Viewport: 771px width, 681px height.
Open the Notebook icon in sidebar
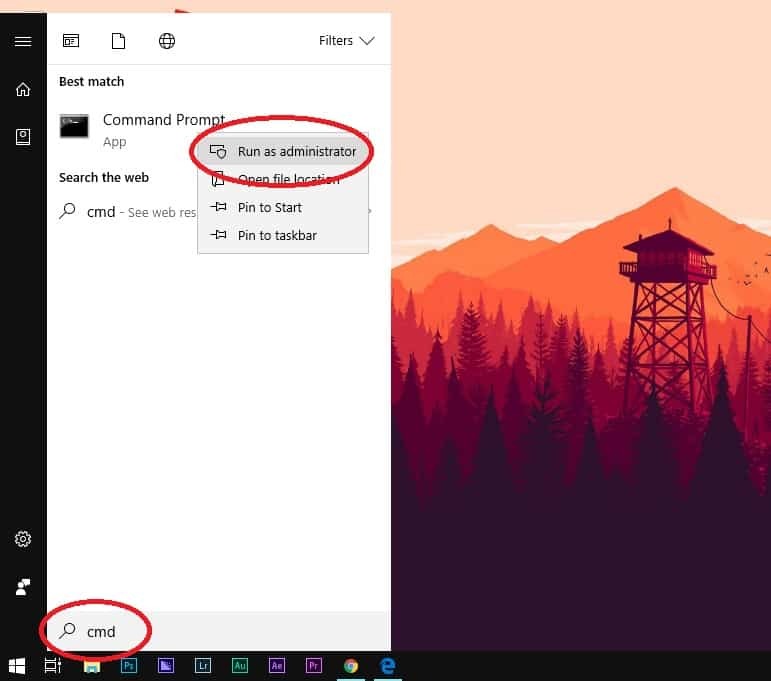coord(23,137)
